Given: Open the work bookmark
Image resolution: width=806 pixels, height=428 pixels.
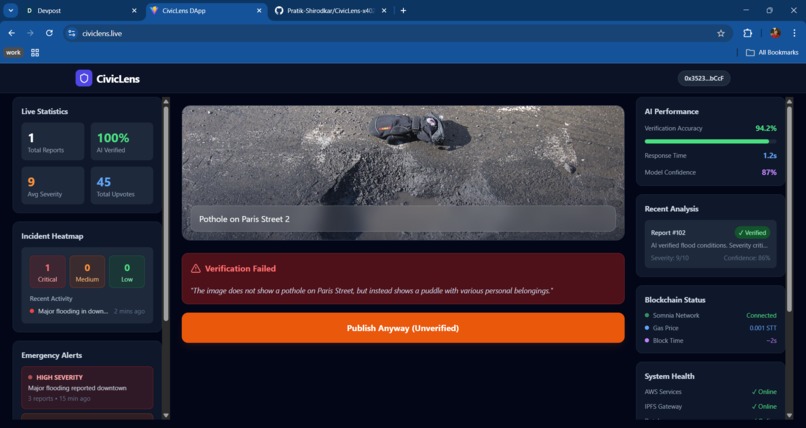Looking at the screenshot, I should point(13,52).
